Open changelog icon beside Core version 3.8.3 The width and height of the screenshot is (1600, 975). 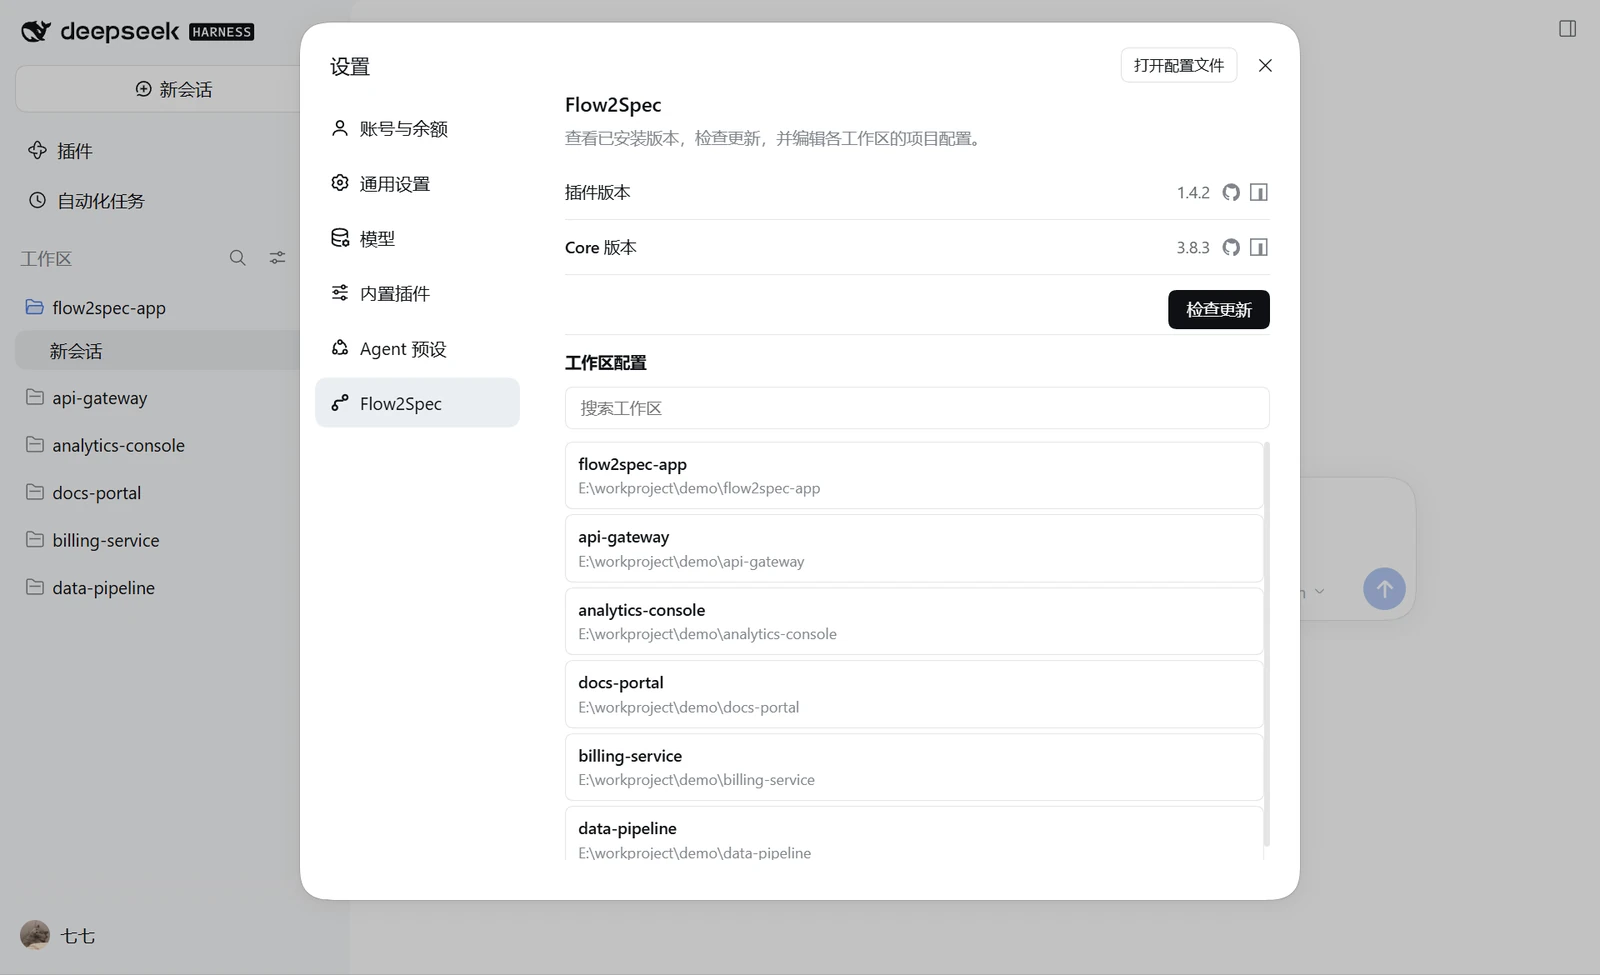click(1259, 247)
